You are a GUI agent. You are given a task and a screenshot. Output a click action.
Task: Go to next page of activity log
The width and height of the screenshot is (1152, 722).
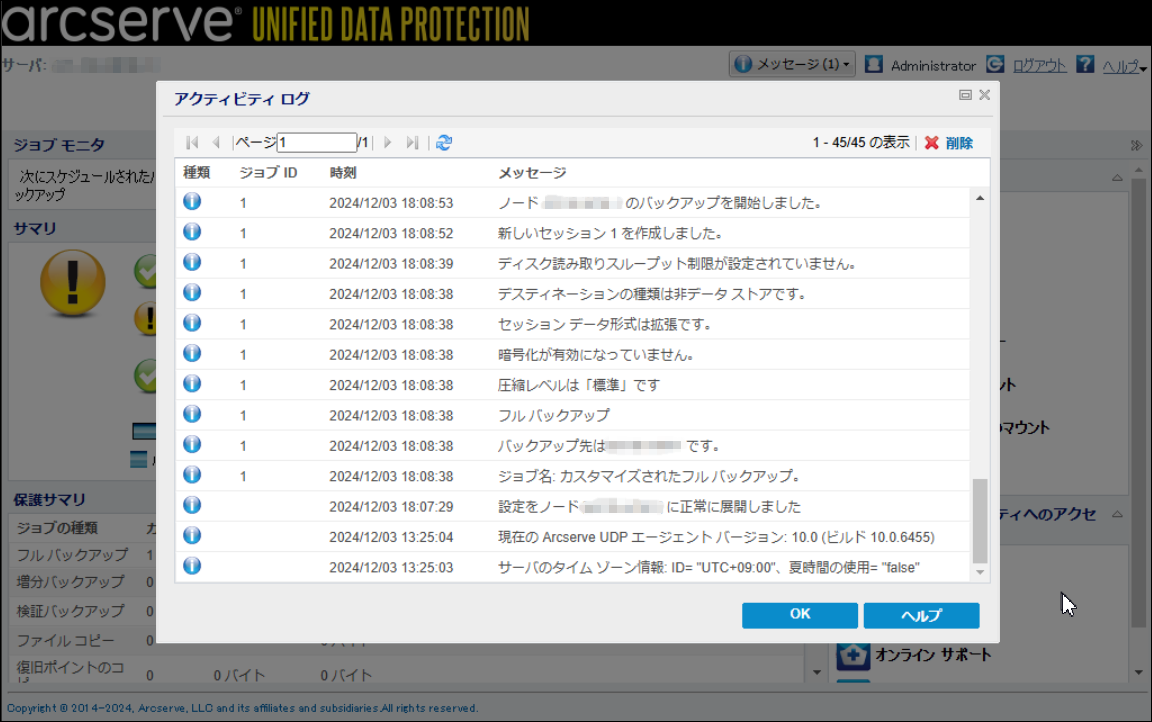[388, 142]
